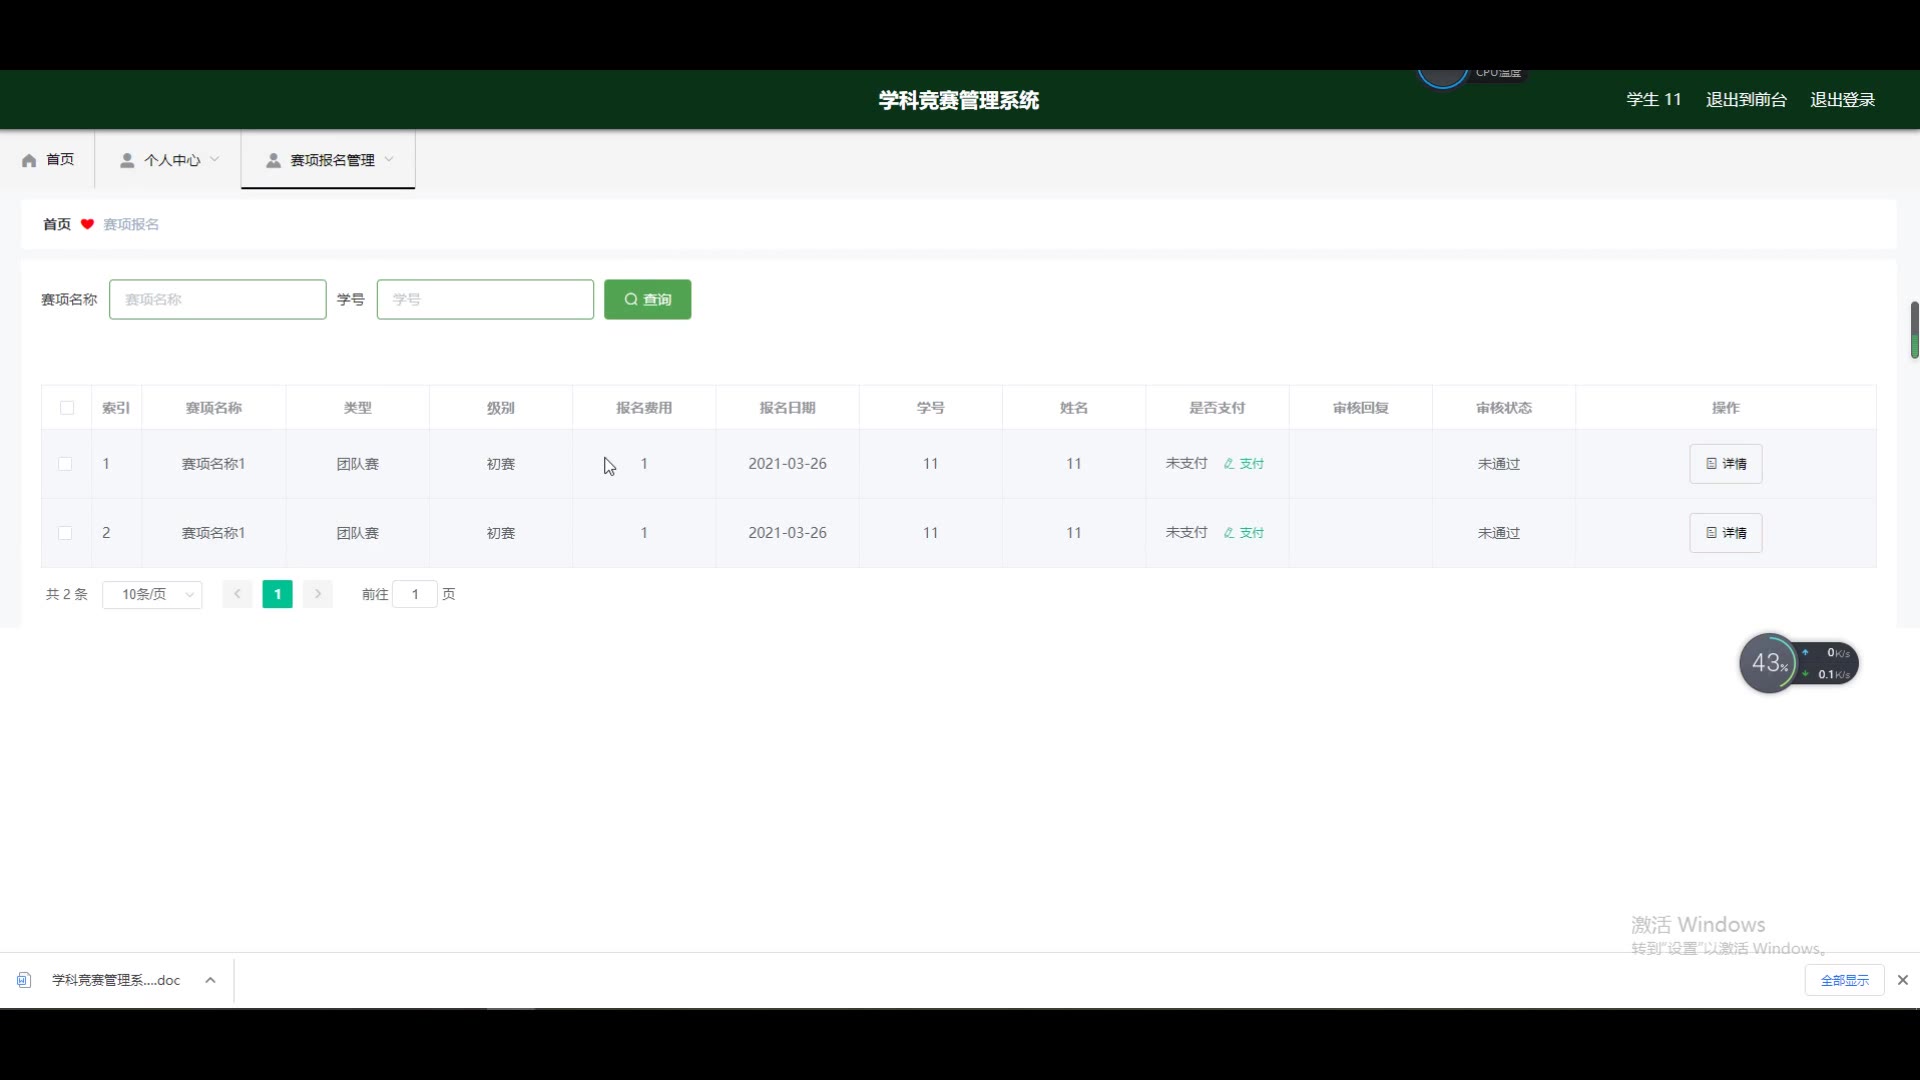Focus the 赛项名称 search input field
This screenshot has height=1080, width=1920.
(x=217, y=299)
